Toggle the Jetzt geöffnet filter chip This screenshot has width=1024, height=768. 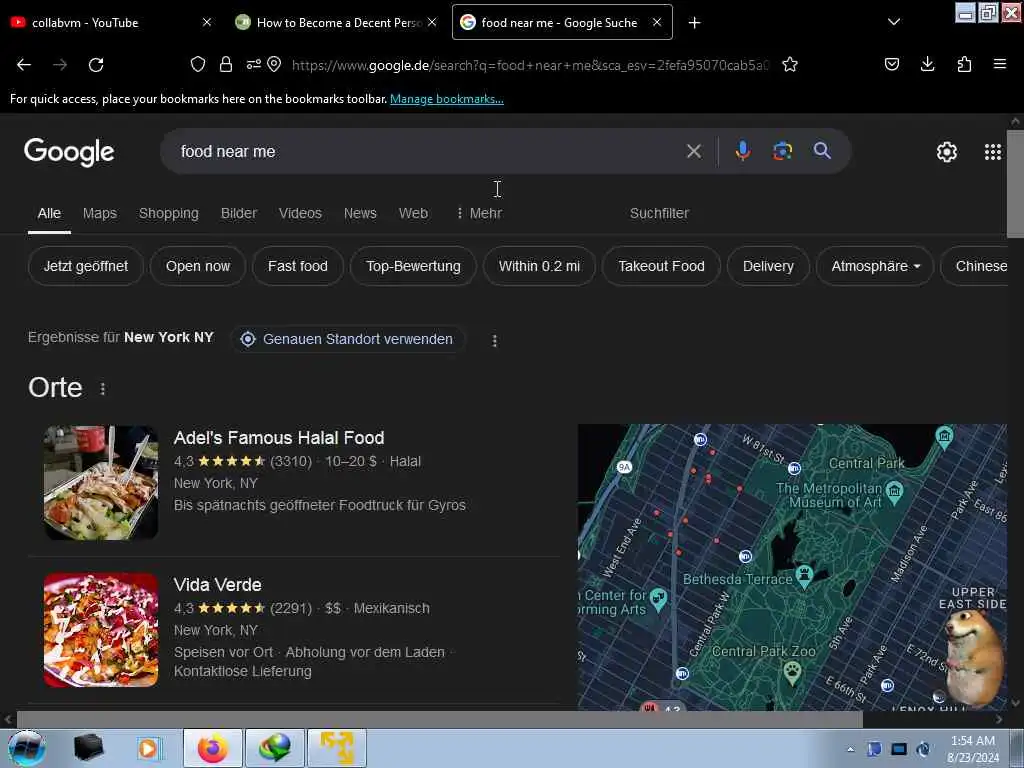[x=86, y=266]
